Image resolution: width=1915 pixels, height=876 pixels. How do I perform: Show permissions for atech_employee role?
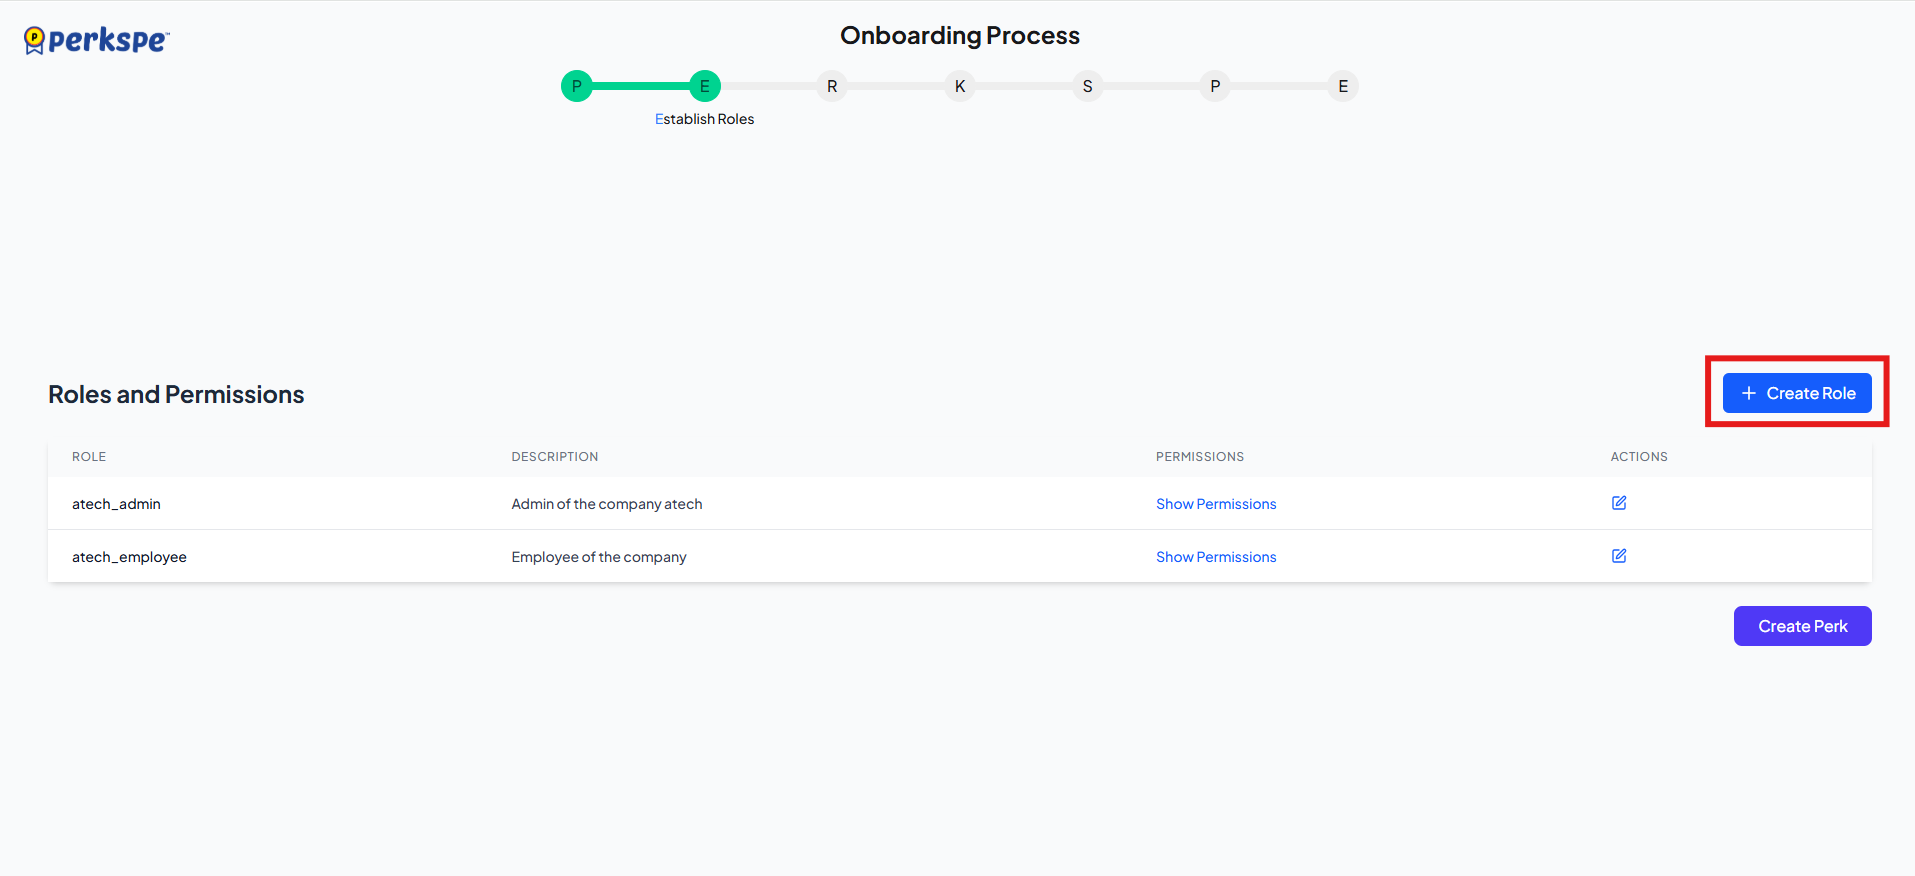[x=1215, y=557]
